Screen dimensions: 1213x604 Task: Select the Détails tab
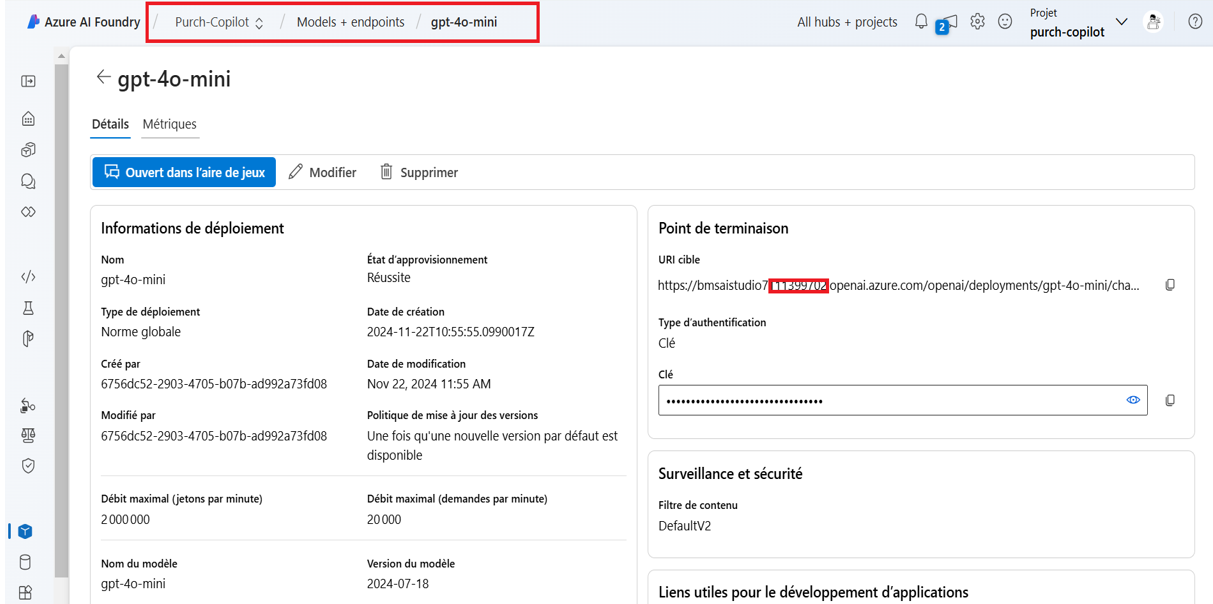coord(110,124)
